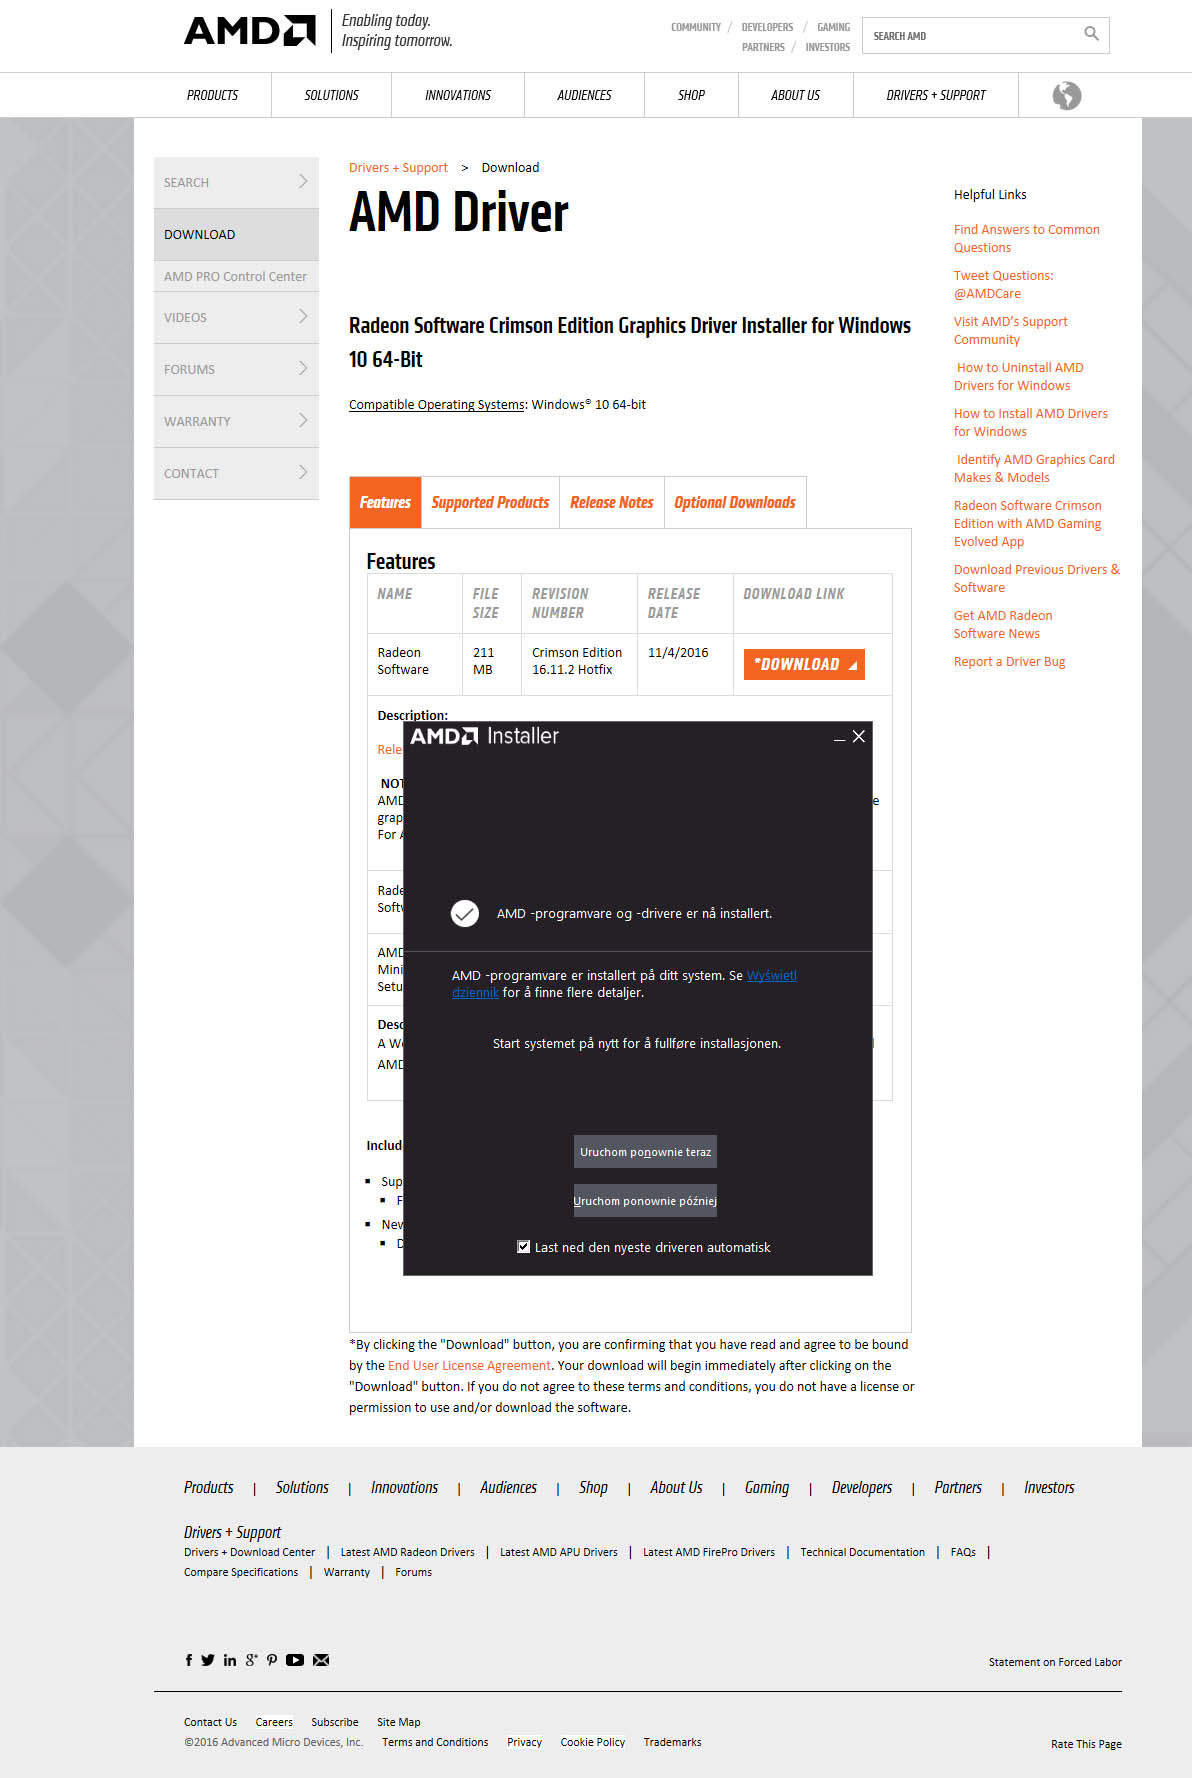Open AMD Pinterest icon
The width and height of the screenshot is (1192, 1778).
click(272, 1660)
